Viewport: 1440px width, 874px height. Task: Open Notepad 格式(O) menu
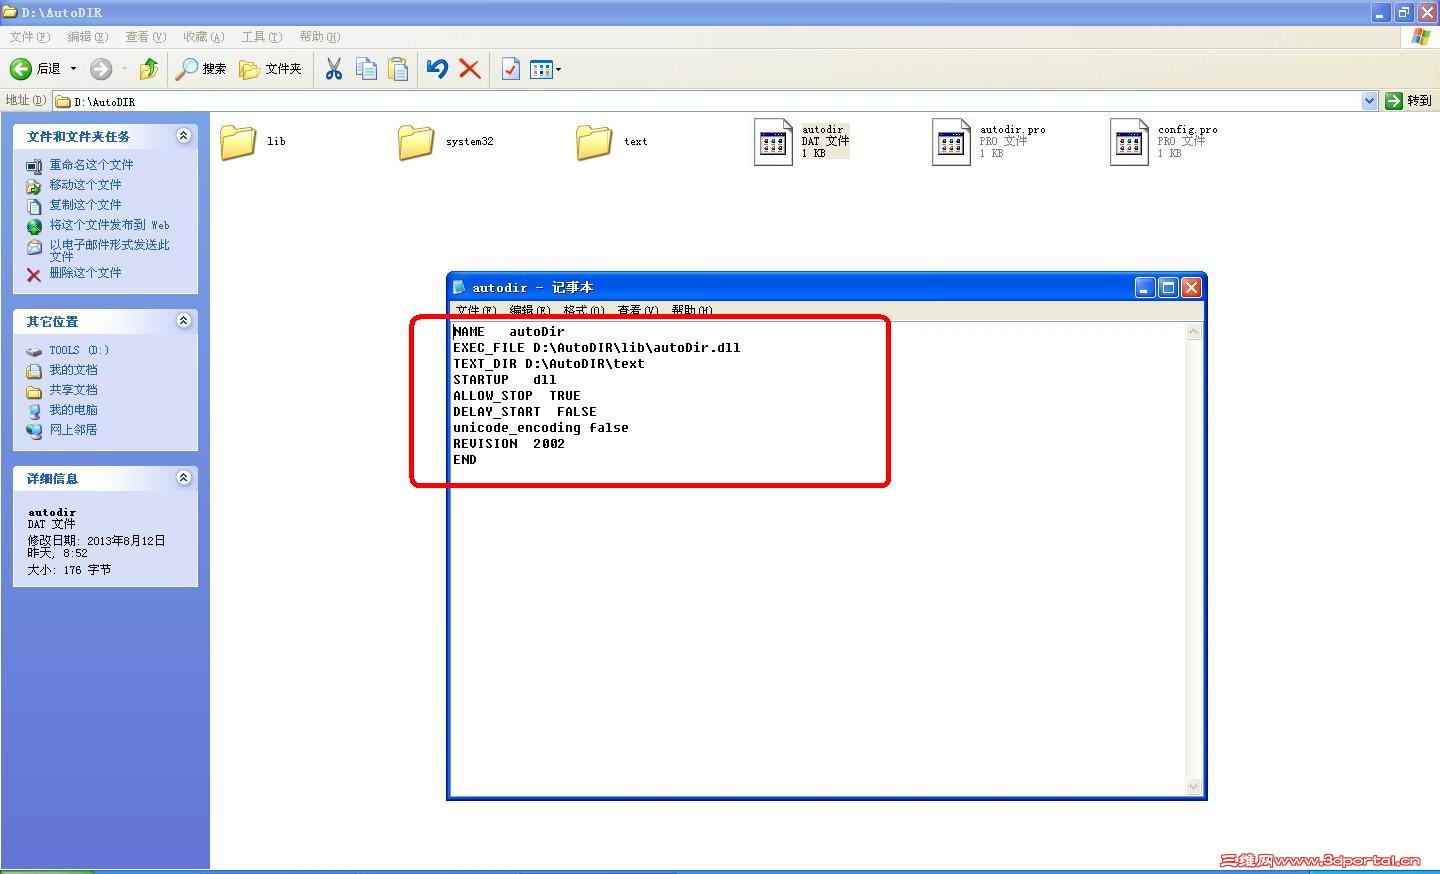click(584, 310)
